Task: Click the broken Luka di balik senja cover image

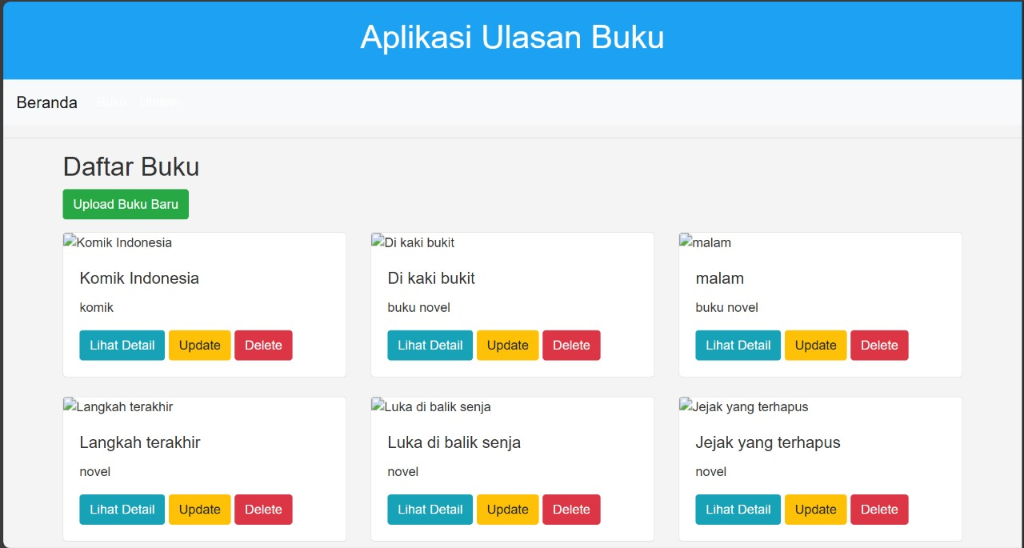Action: [x=431, y=406]
